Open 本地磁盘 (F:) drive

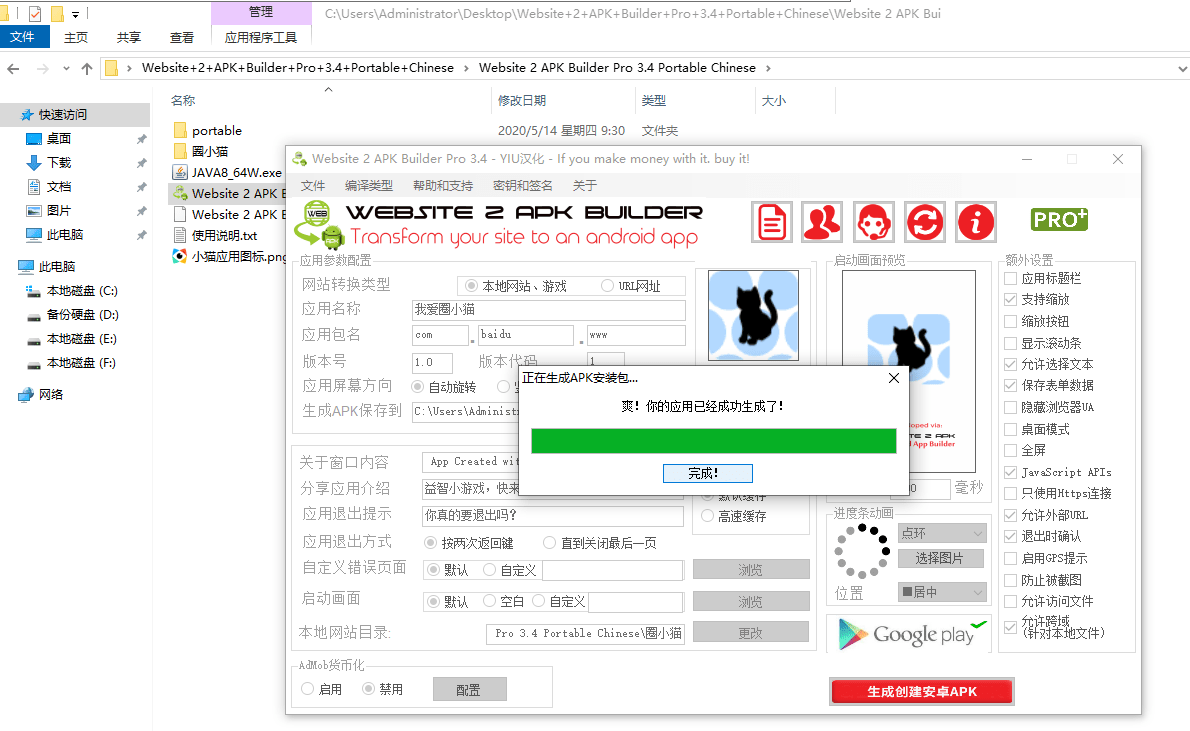82,363
